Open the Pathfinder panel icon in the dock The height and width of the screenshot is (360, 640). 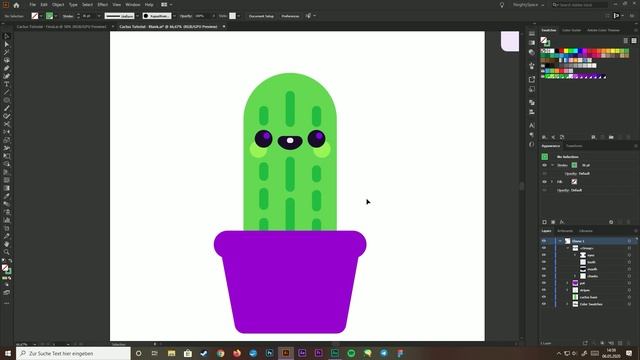pos(532,102)
